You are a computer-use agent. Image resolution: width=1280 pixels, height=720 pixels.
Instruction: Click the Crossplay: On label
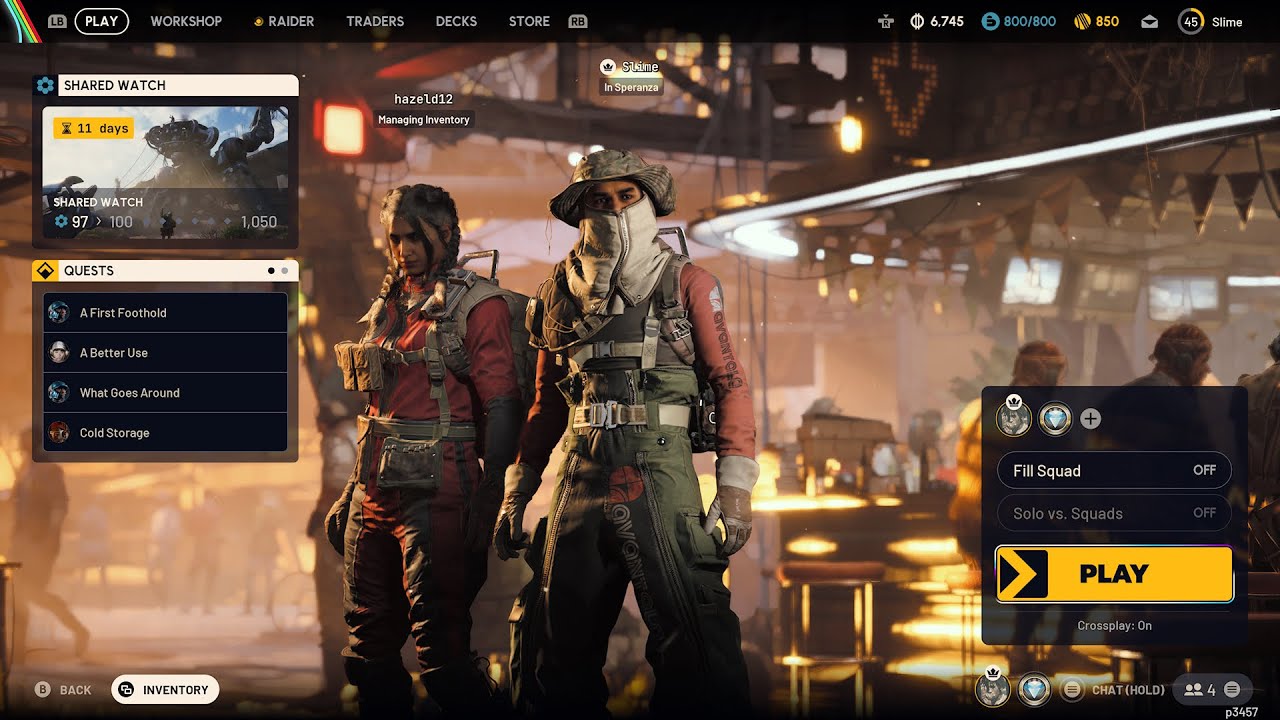click(x=1114, y=626)
